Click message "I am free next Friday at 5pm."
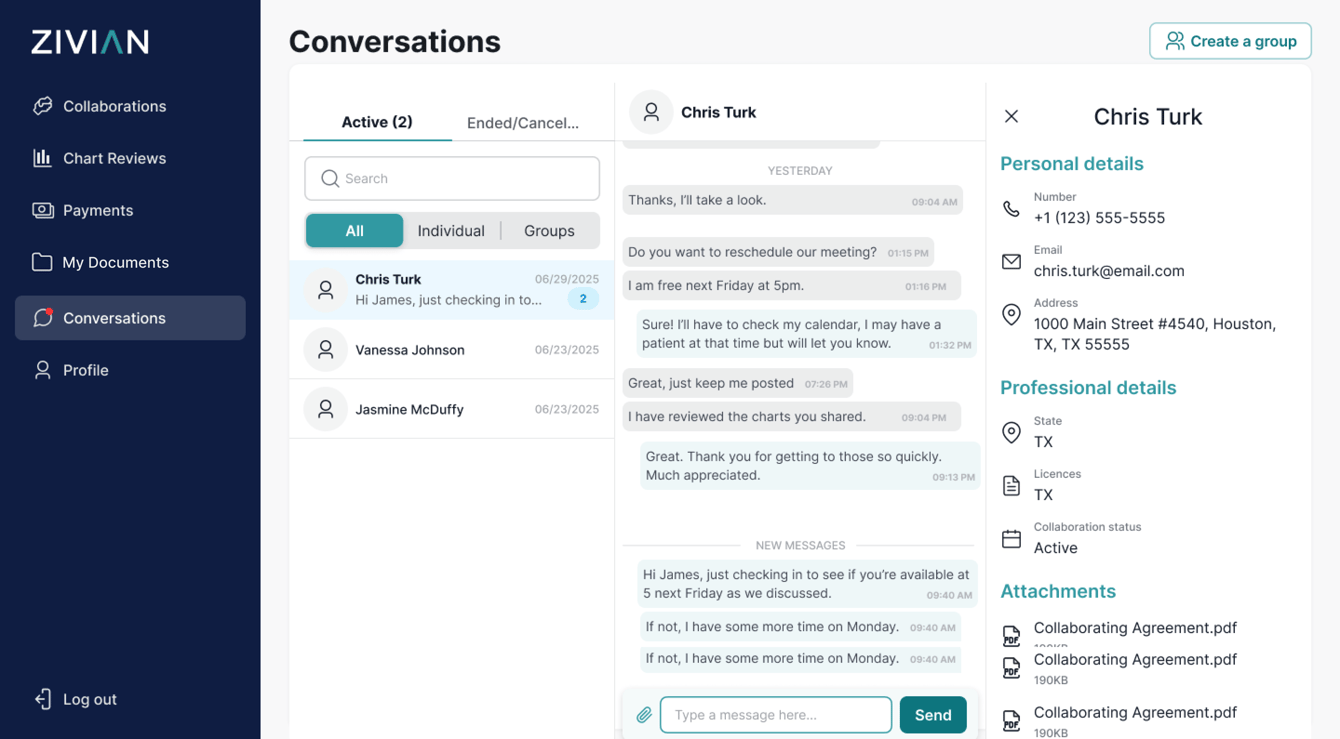The height and width of the screenshot is (739, 1340). [791, 285]
